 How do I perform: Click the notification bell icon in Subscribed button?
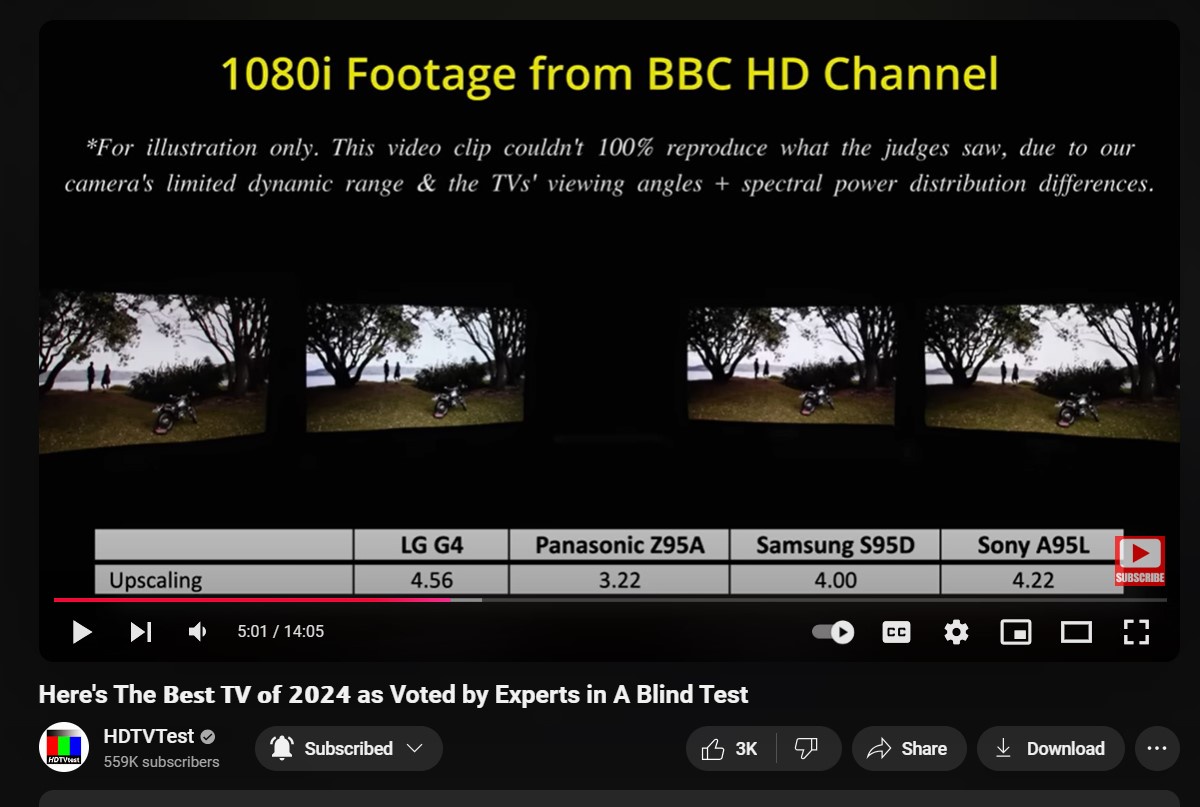click(x=282, y=748)
